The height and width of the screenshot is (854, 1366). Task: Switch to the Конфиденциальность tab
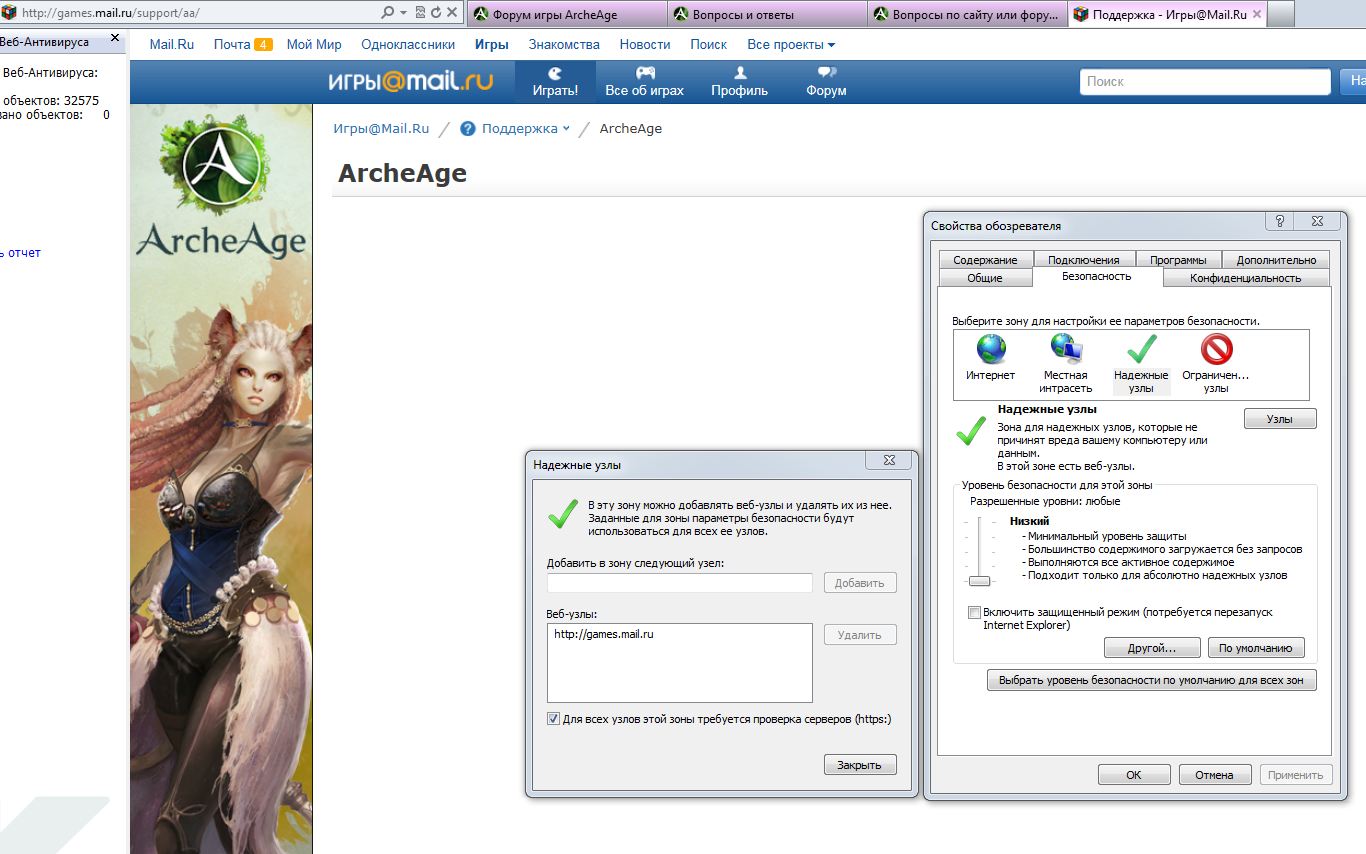(1246, 278)
